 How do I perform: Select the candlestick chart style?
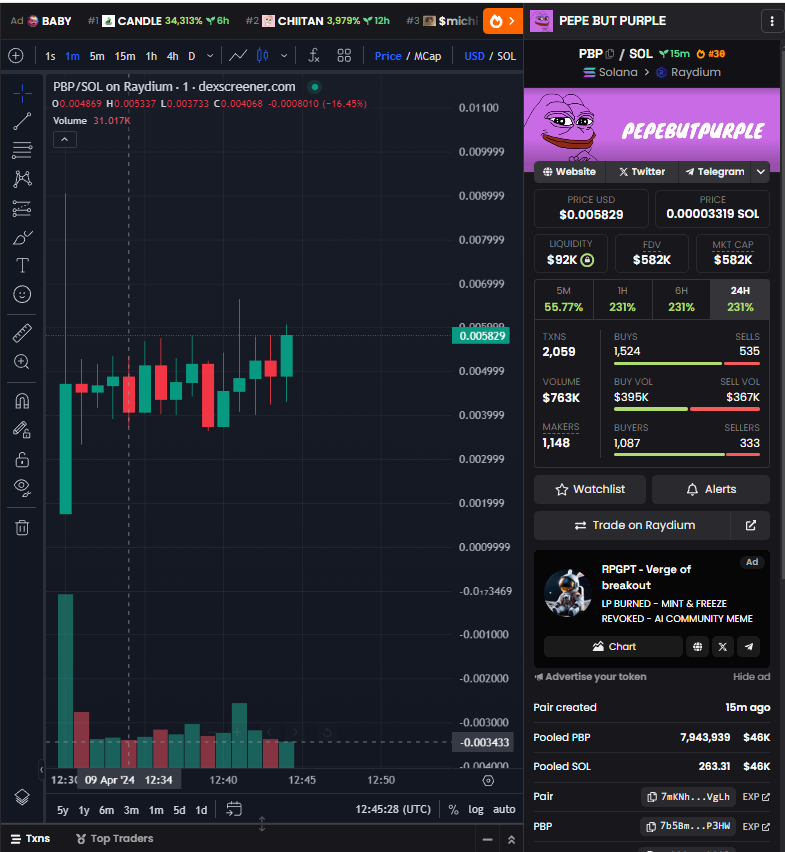263,55
